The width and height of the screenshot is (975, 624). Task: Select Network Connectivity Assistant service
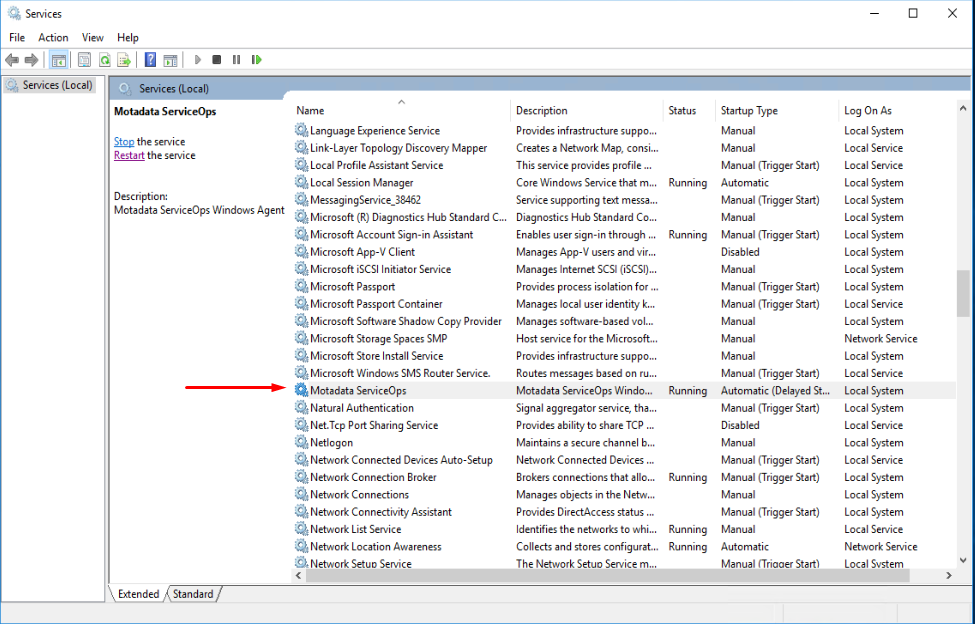(381, 512)
